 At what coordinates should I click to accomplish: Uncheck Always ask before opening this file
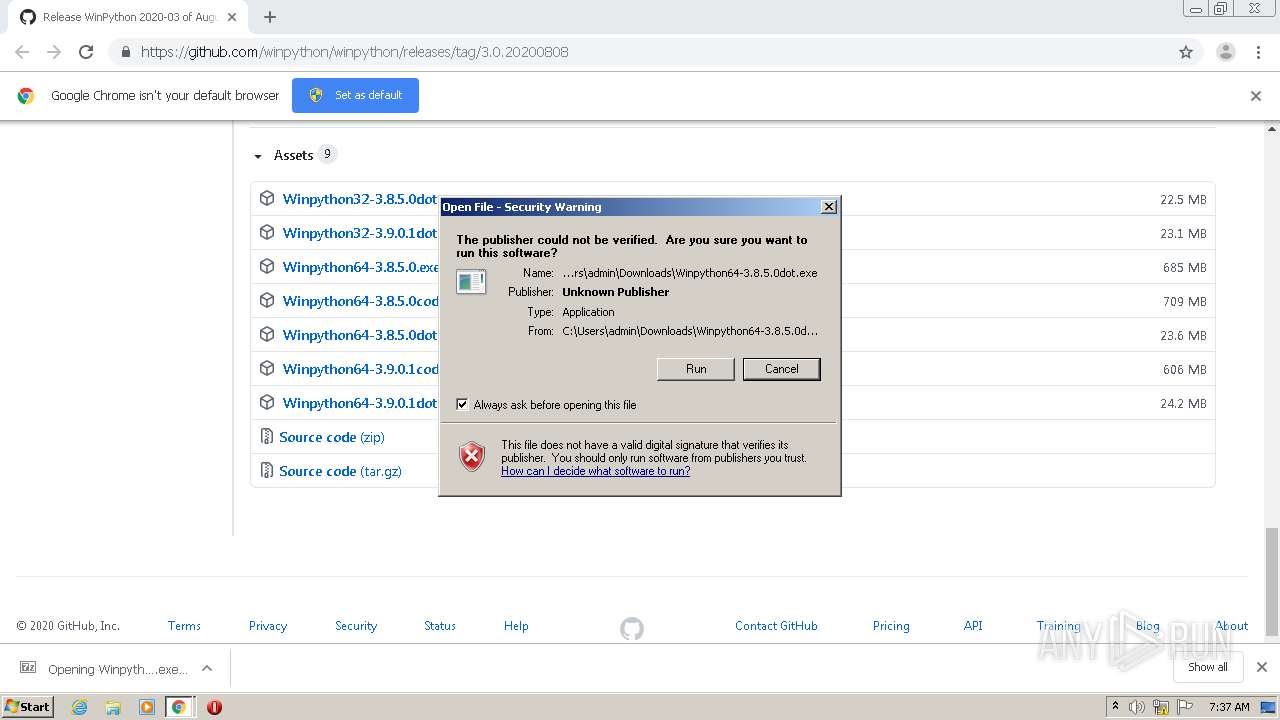click(462, 405)
